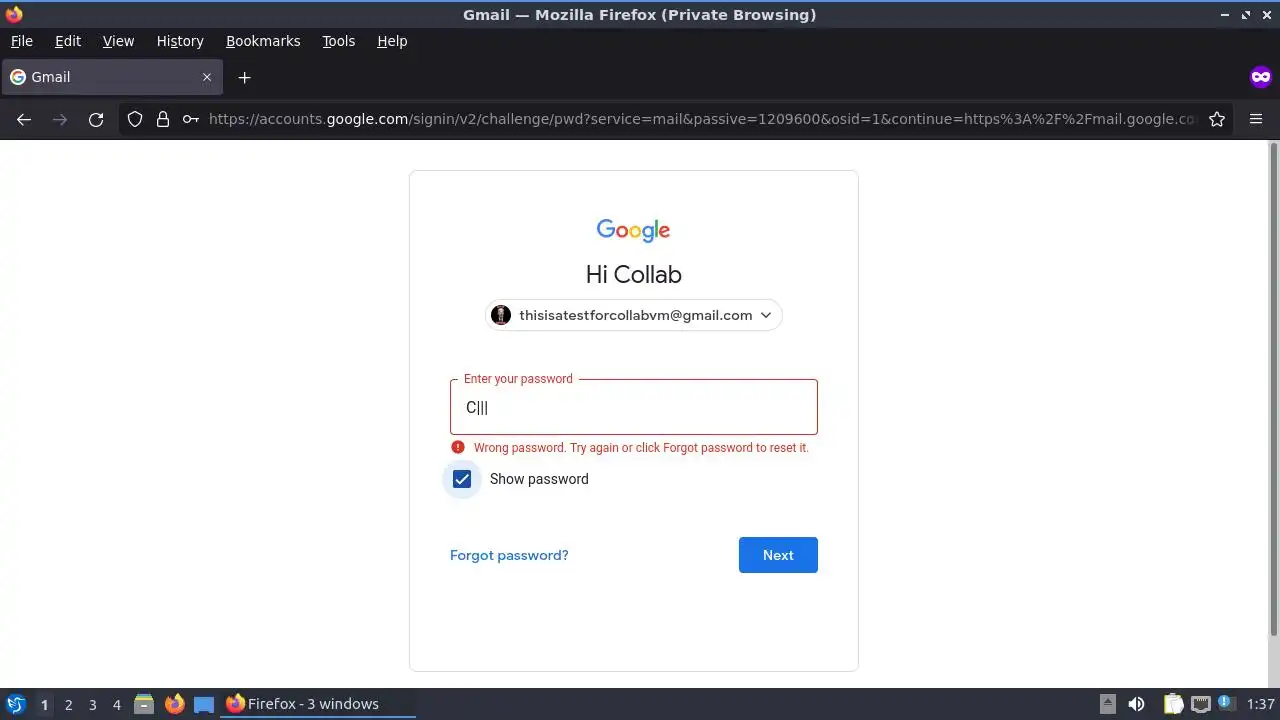Open the History menu
Screen dimensions: 1280x720
[180, 41]
